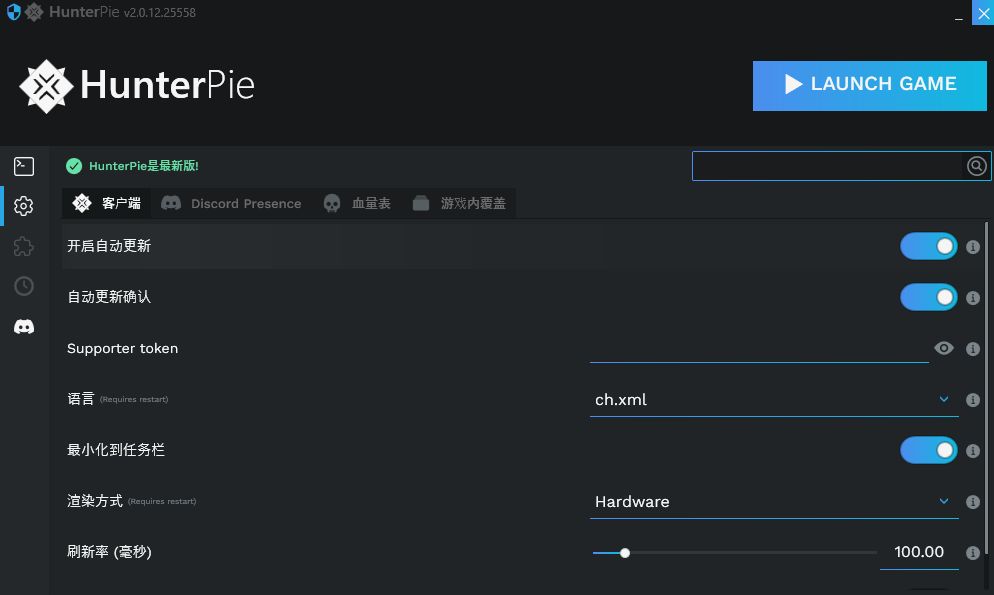This screenshot has width=994, height=595.
Task: Switch to the Discord Presence tab
Action: [x=232, y=203]
